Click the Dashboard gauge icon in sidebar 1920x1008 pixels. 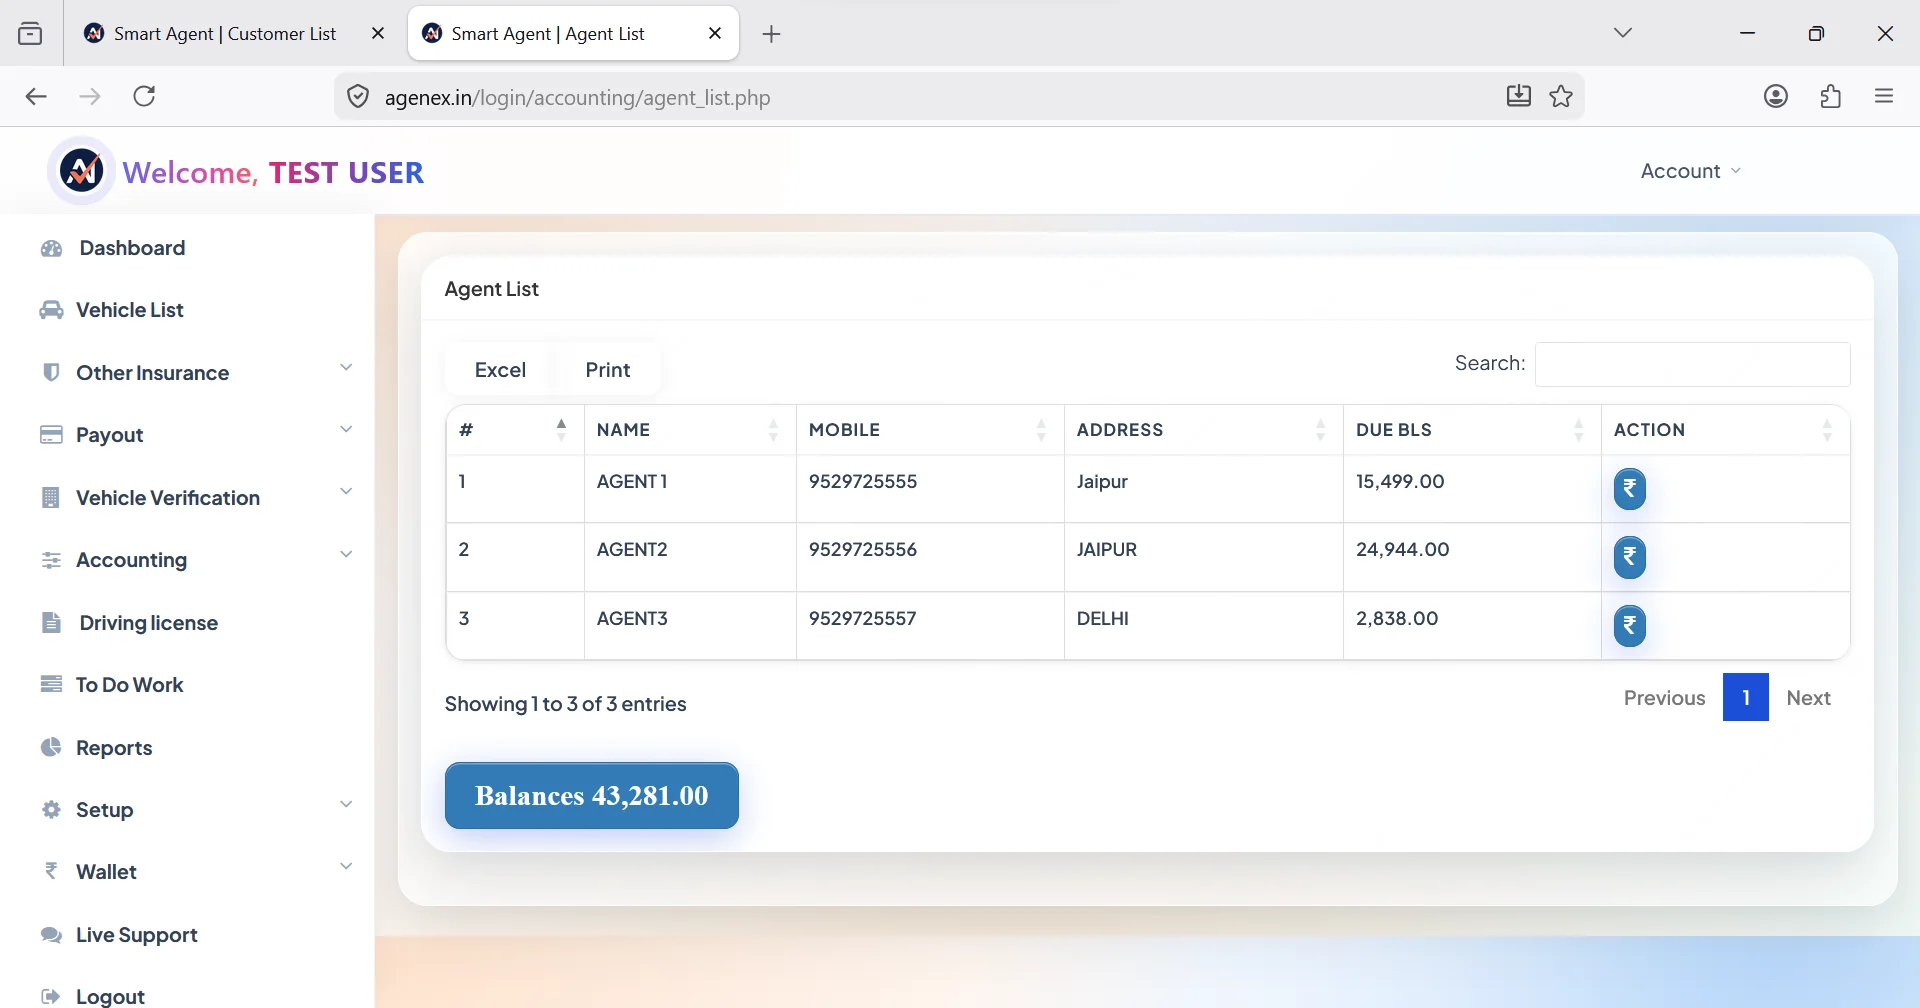pyautogui.click(x=51, y=248)
